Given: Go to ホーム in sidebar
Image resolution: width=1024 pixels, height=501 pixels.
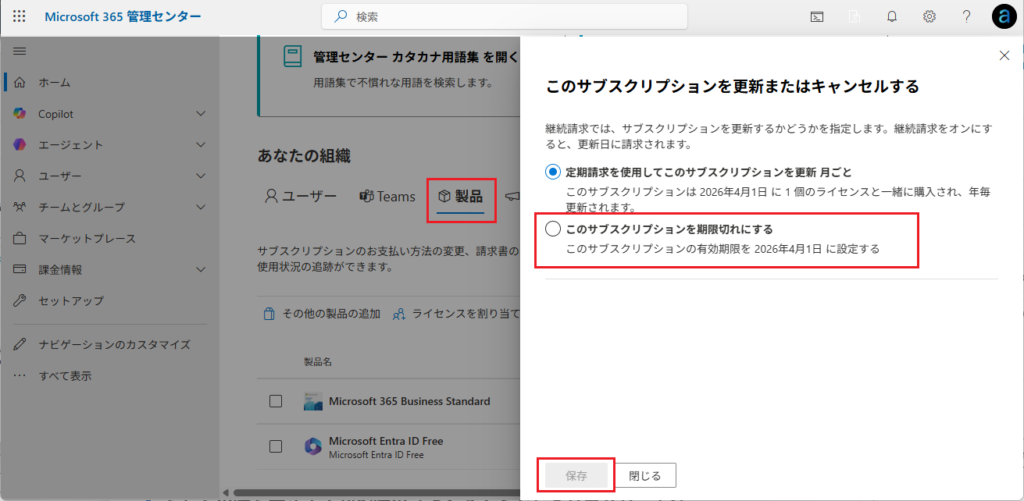Looking at the screenshot, I should 54,83.
